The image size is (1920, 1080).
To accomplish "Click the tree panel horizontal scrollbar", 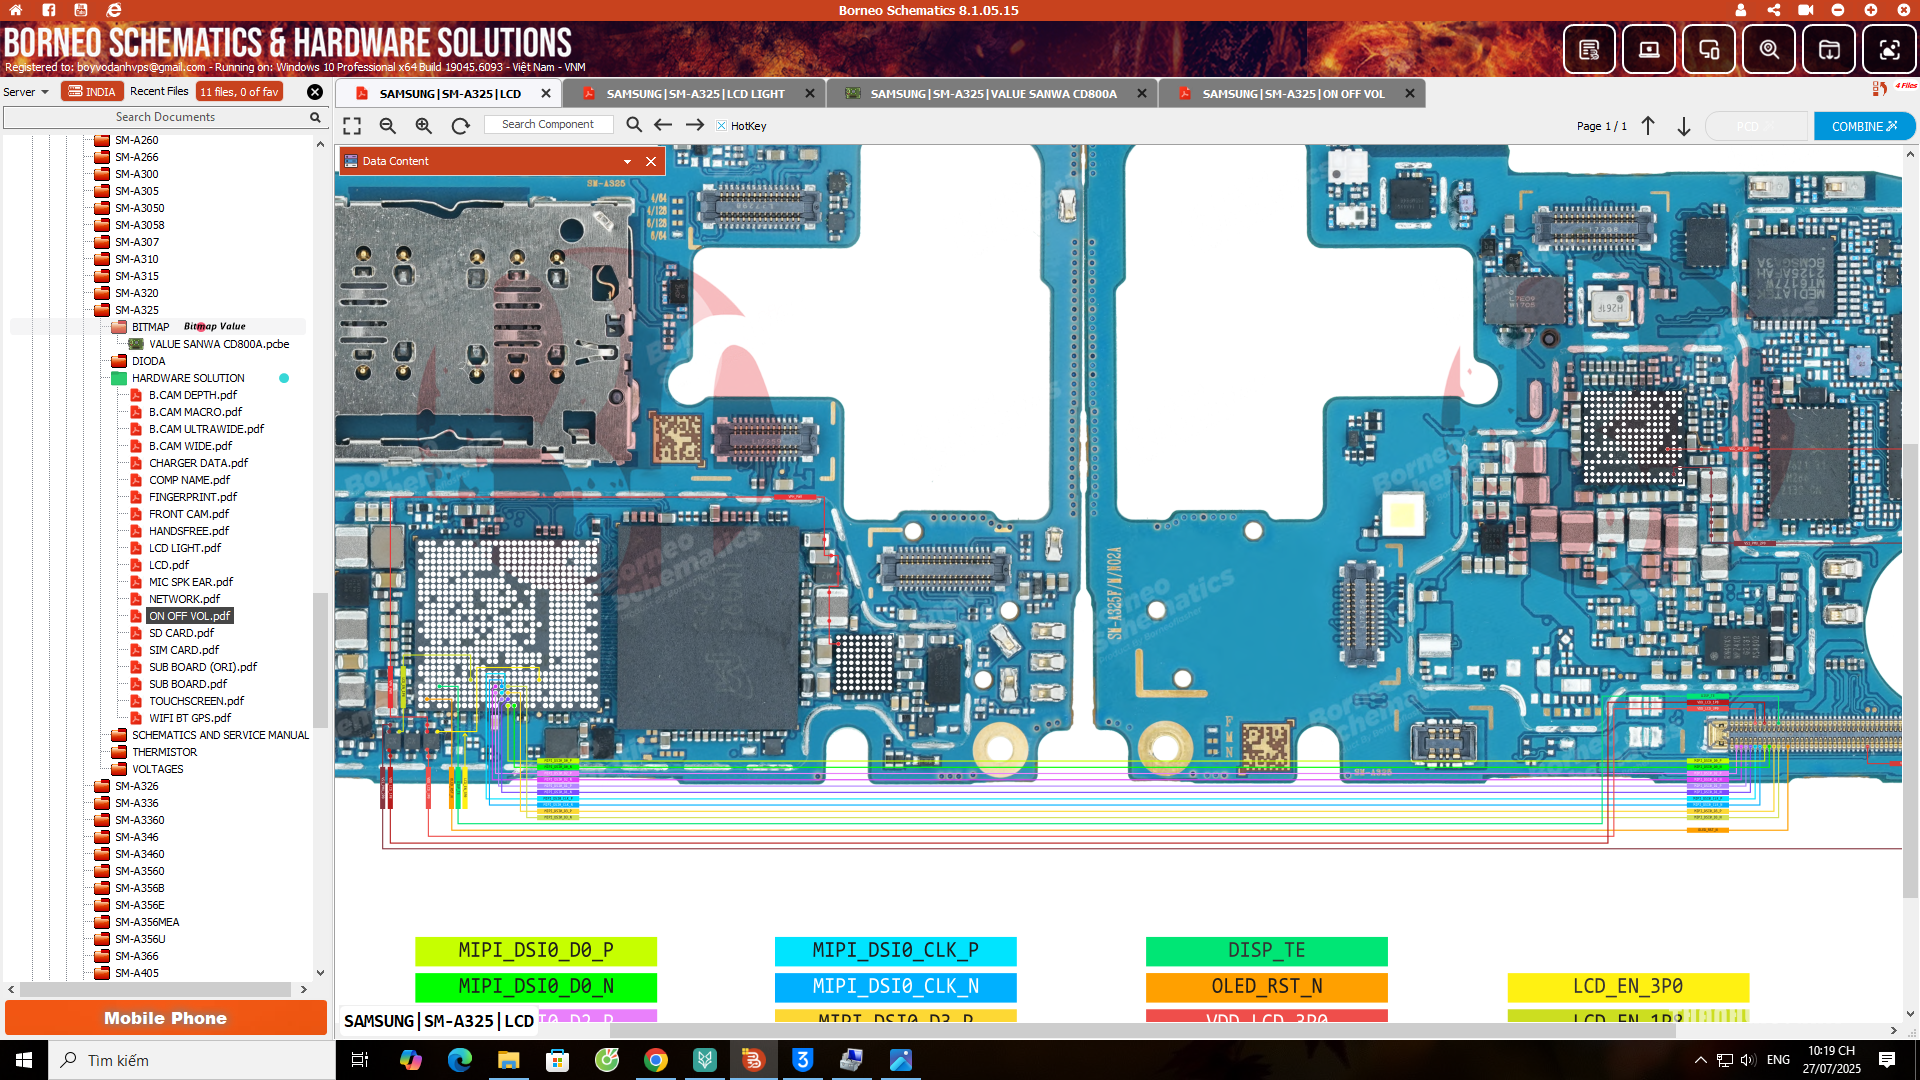I will 157,990.
